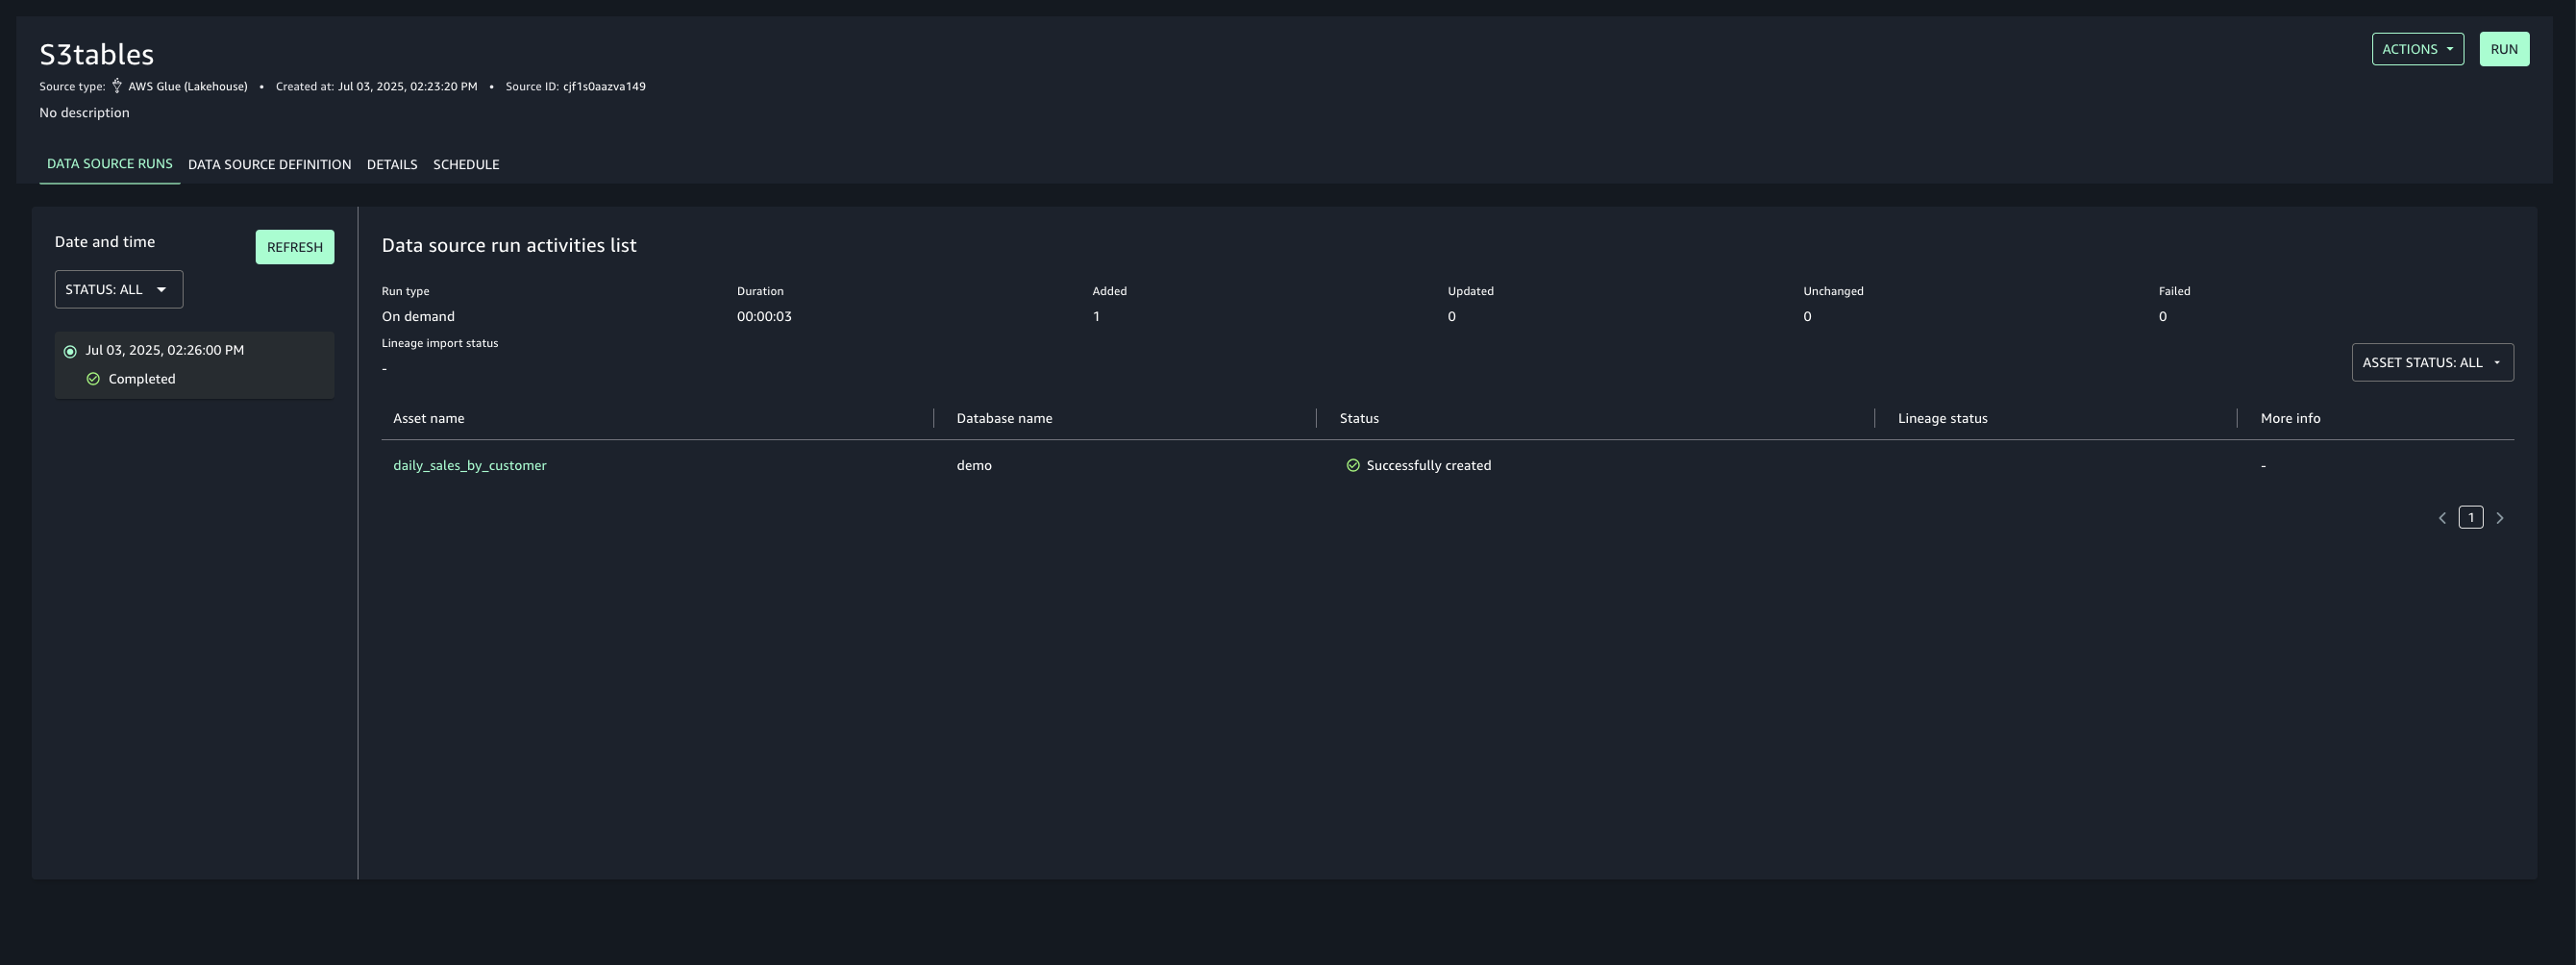Switch to the Data Source Definition tab
This screenshot has width=2576, height=965.
pyautogui.click(x=269, y=165)
